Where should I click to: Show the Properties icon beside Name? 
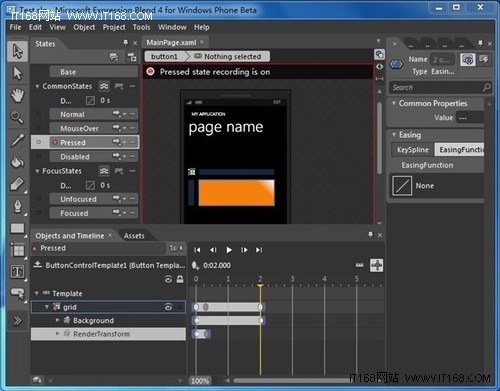coord(468,60)
